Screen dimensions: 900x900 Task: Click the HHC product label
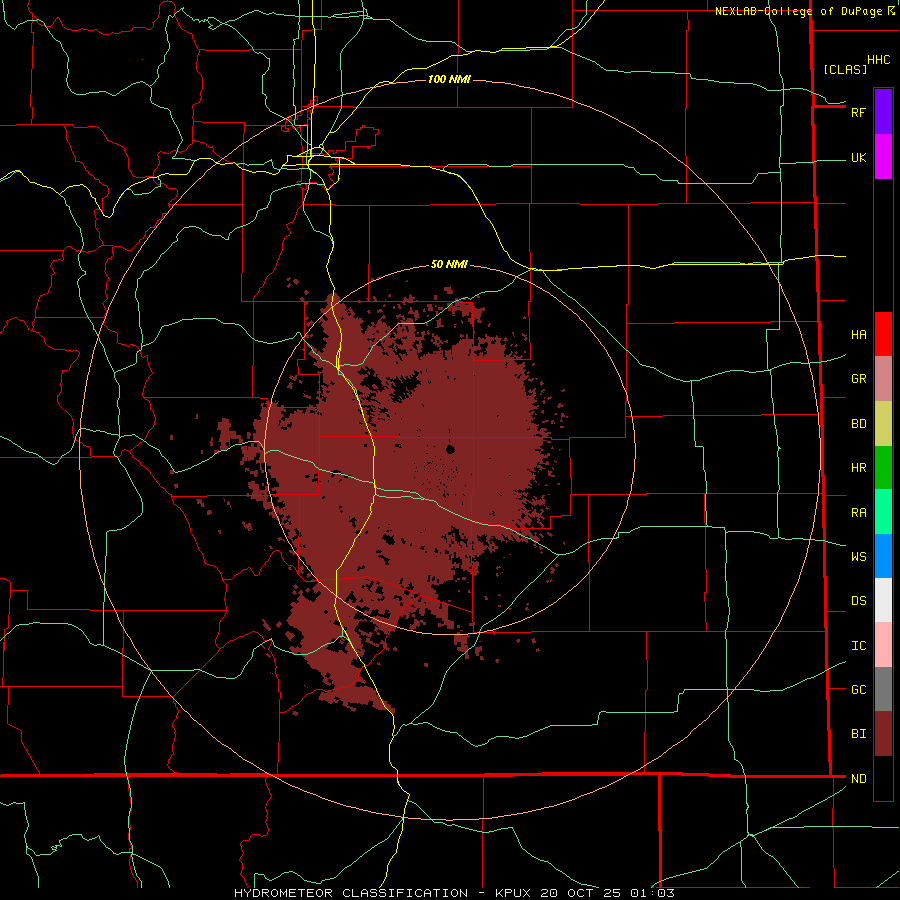[878, 60]
